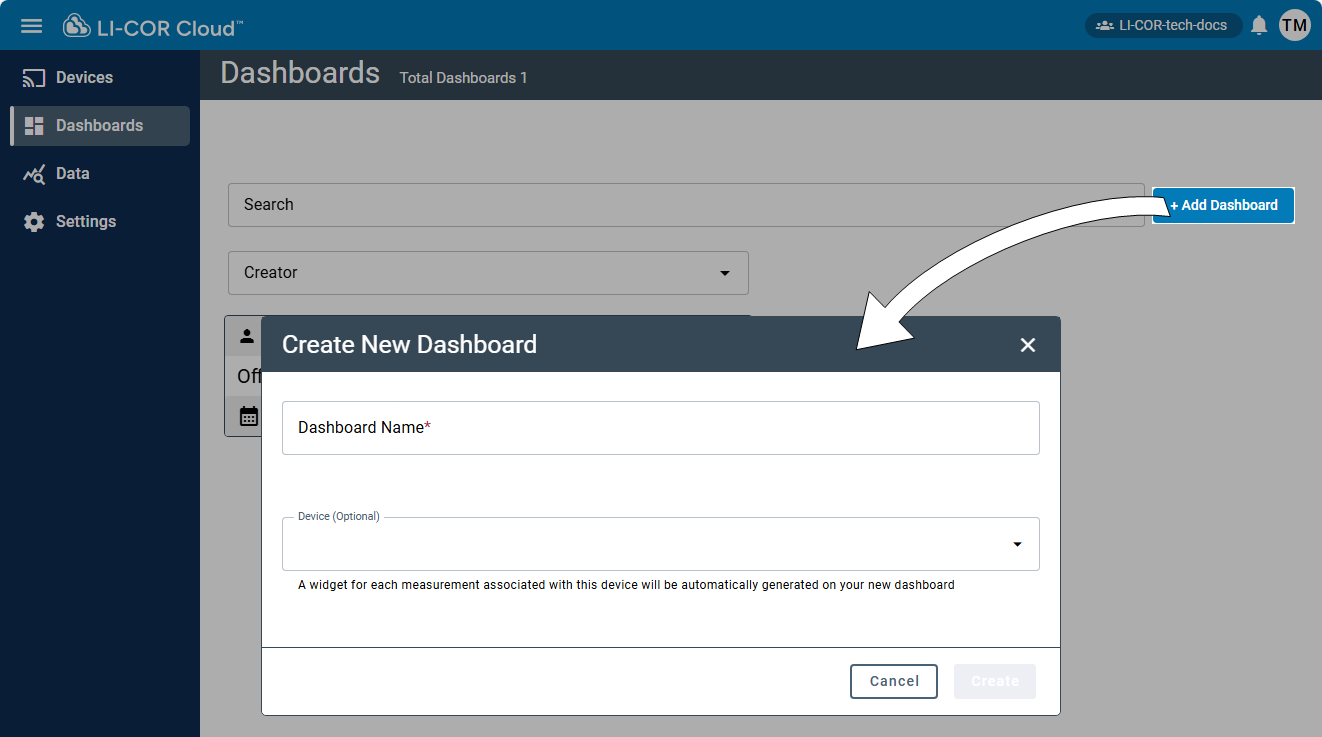
Task: Select Settings from the sidebar menu
Action: click(85, 221)
